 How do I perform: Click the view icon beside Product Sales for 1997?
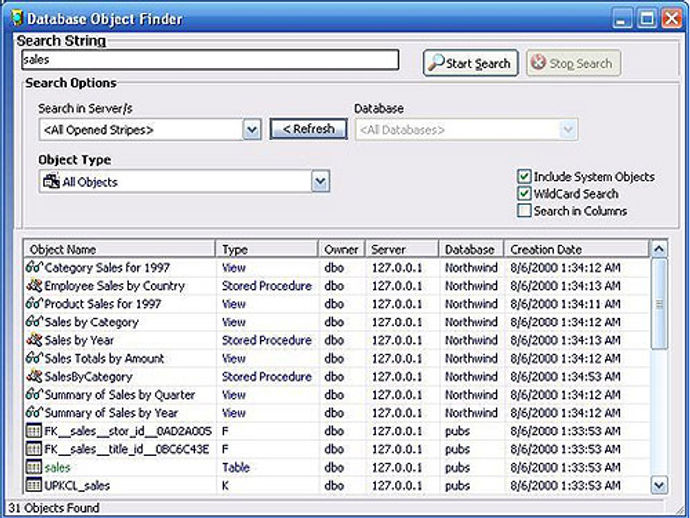coord(34,304)
